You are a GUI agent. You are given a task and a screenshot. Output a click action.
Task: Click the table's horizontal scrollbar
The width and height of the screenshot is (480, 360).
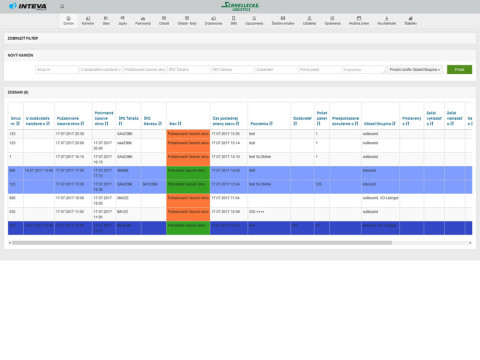tap(202, 243)
